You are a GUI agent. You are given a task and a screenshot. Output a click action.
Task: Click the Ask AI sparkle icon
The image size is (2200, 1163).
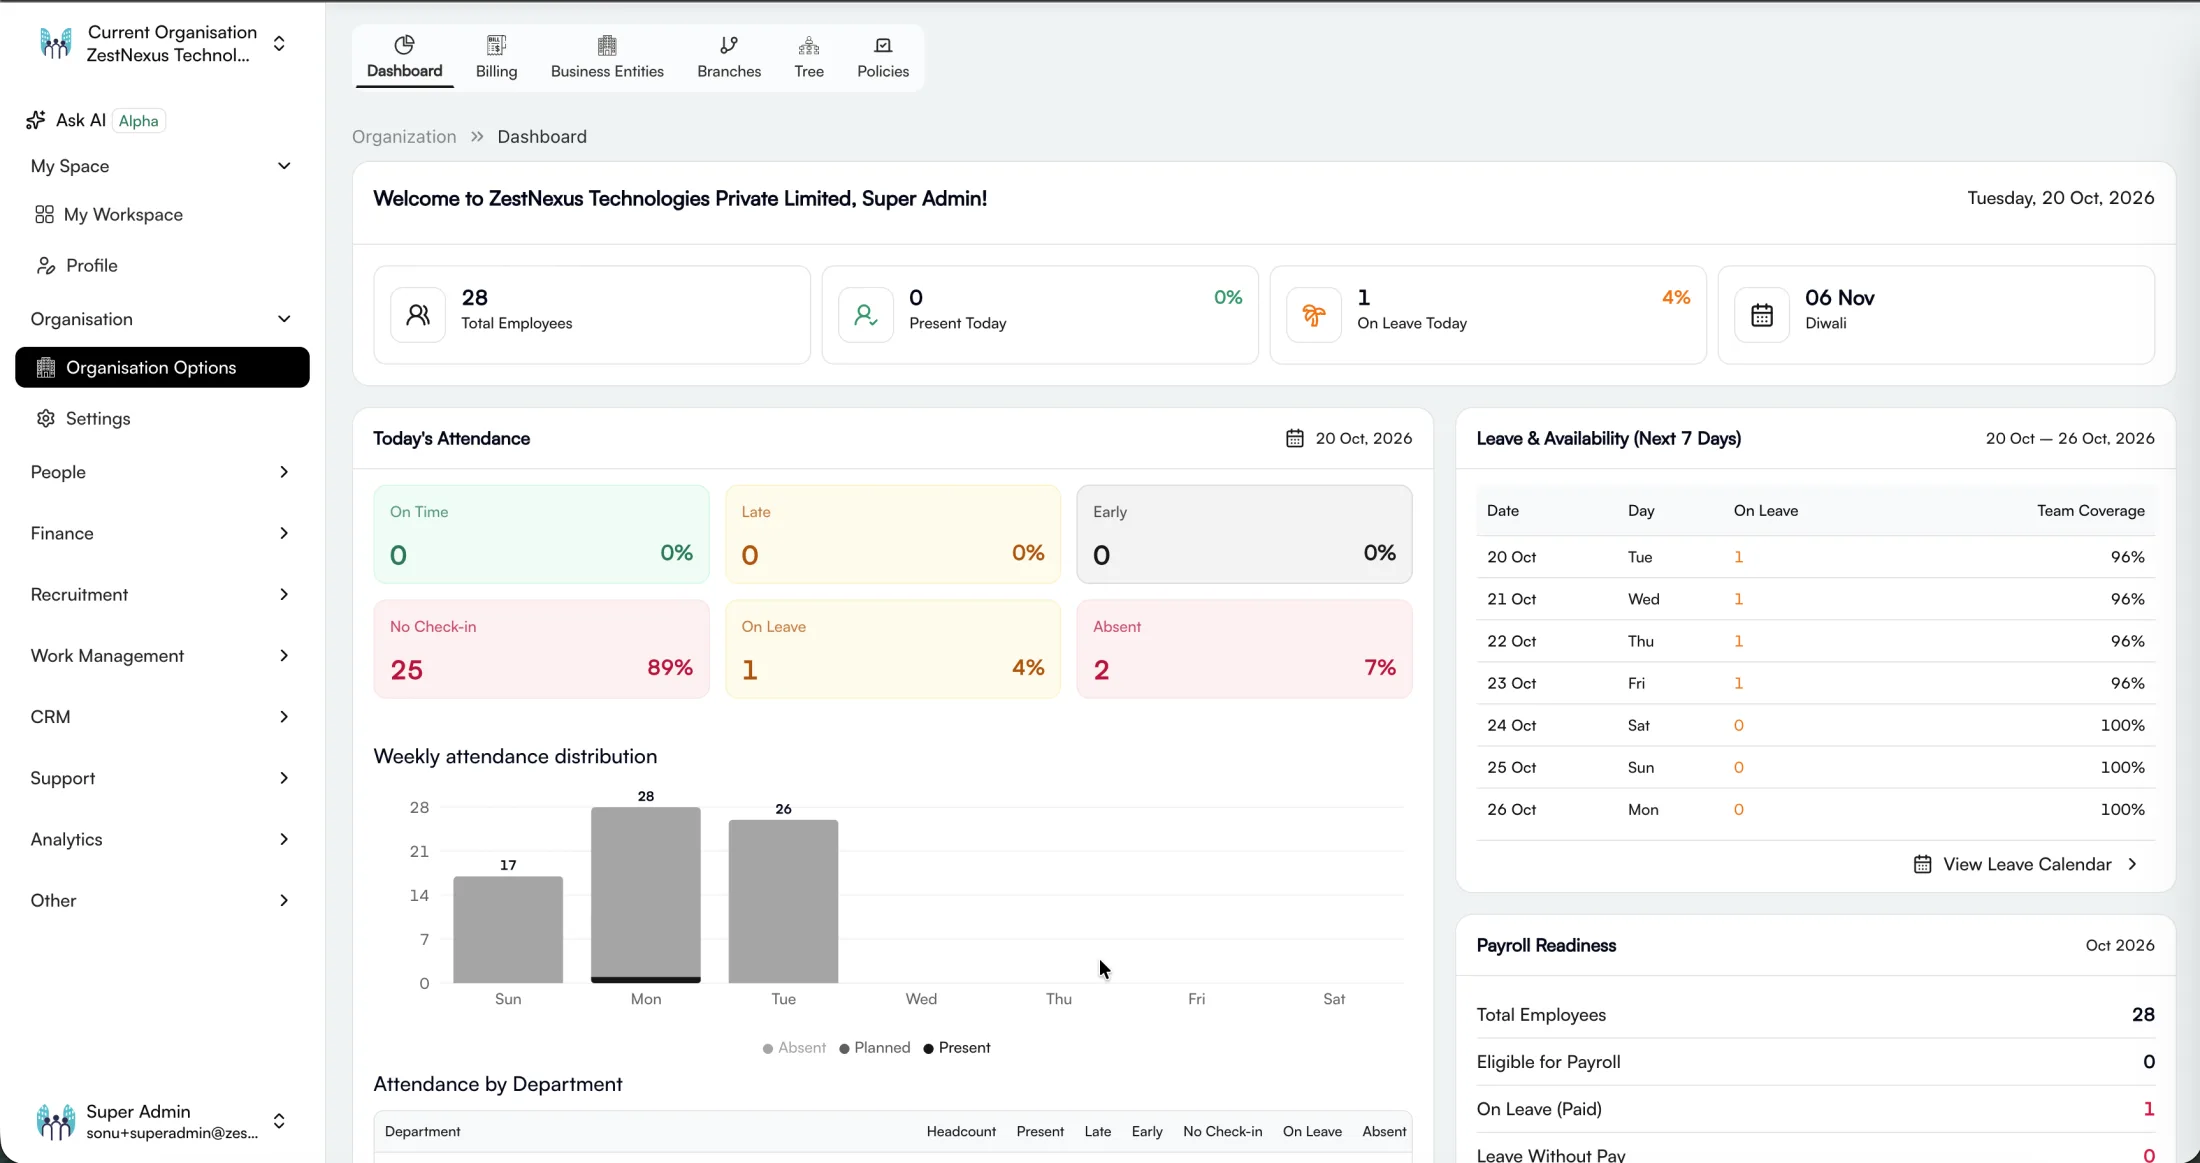point(36,120)
